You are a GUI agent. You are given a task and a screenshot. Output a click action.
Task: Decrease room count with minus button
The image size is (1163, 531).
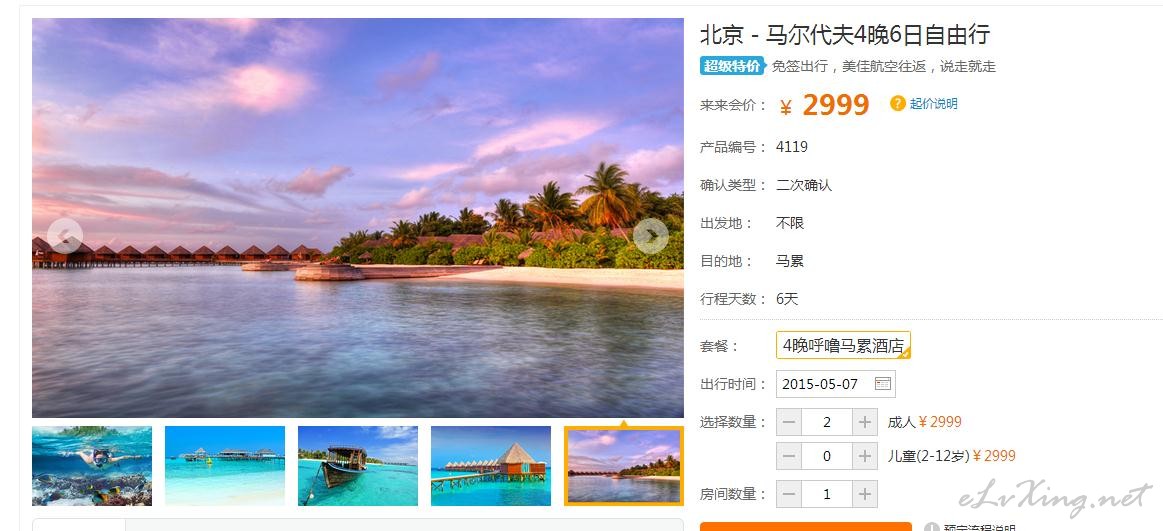click(x=789, y=494)
